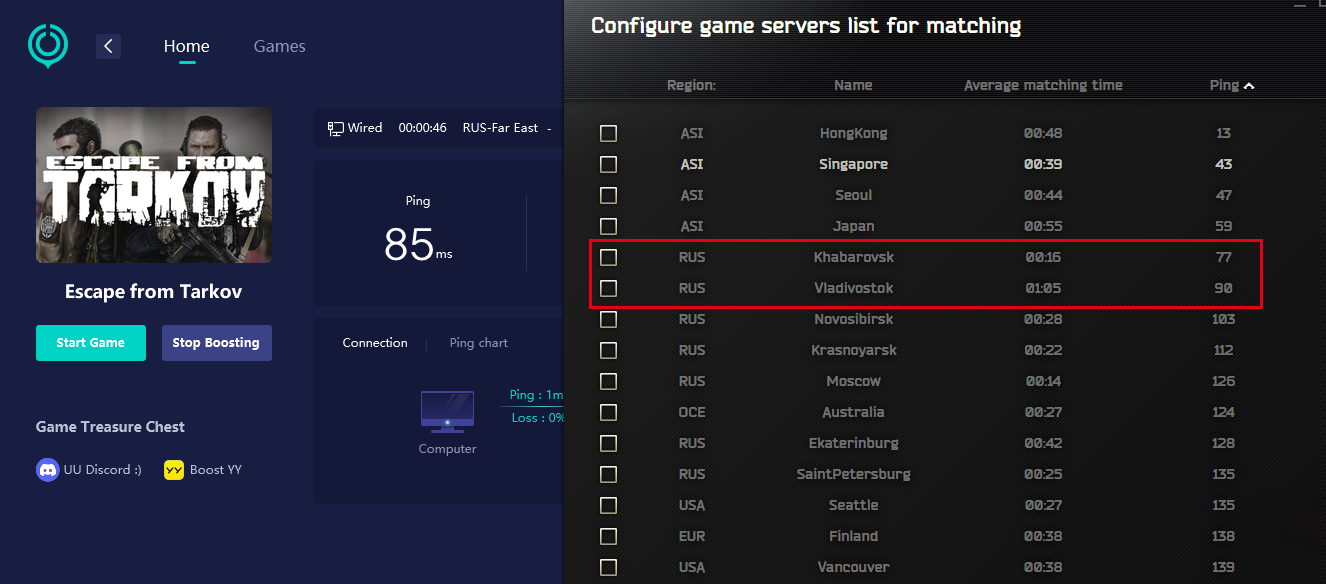The width and height of the screenshot is (1326, 584).
Task: Click the Moscow server name
Action: [x=854, y=381]
